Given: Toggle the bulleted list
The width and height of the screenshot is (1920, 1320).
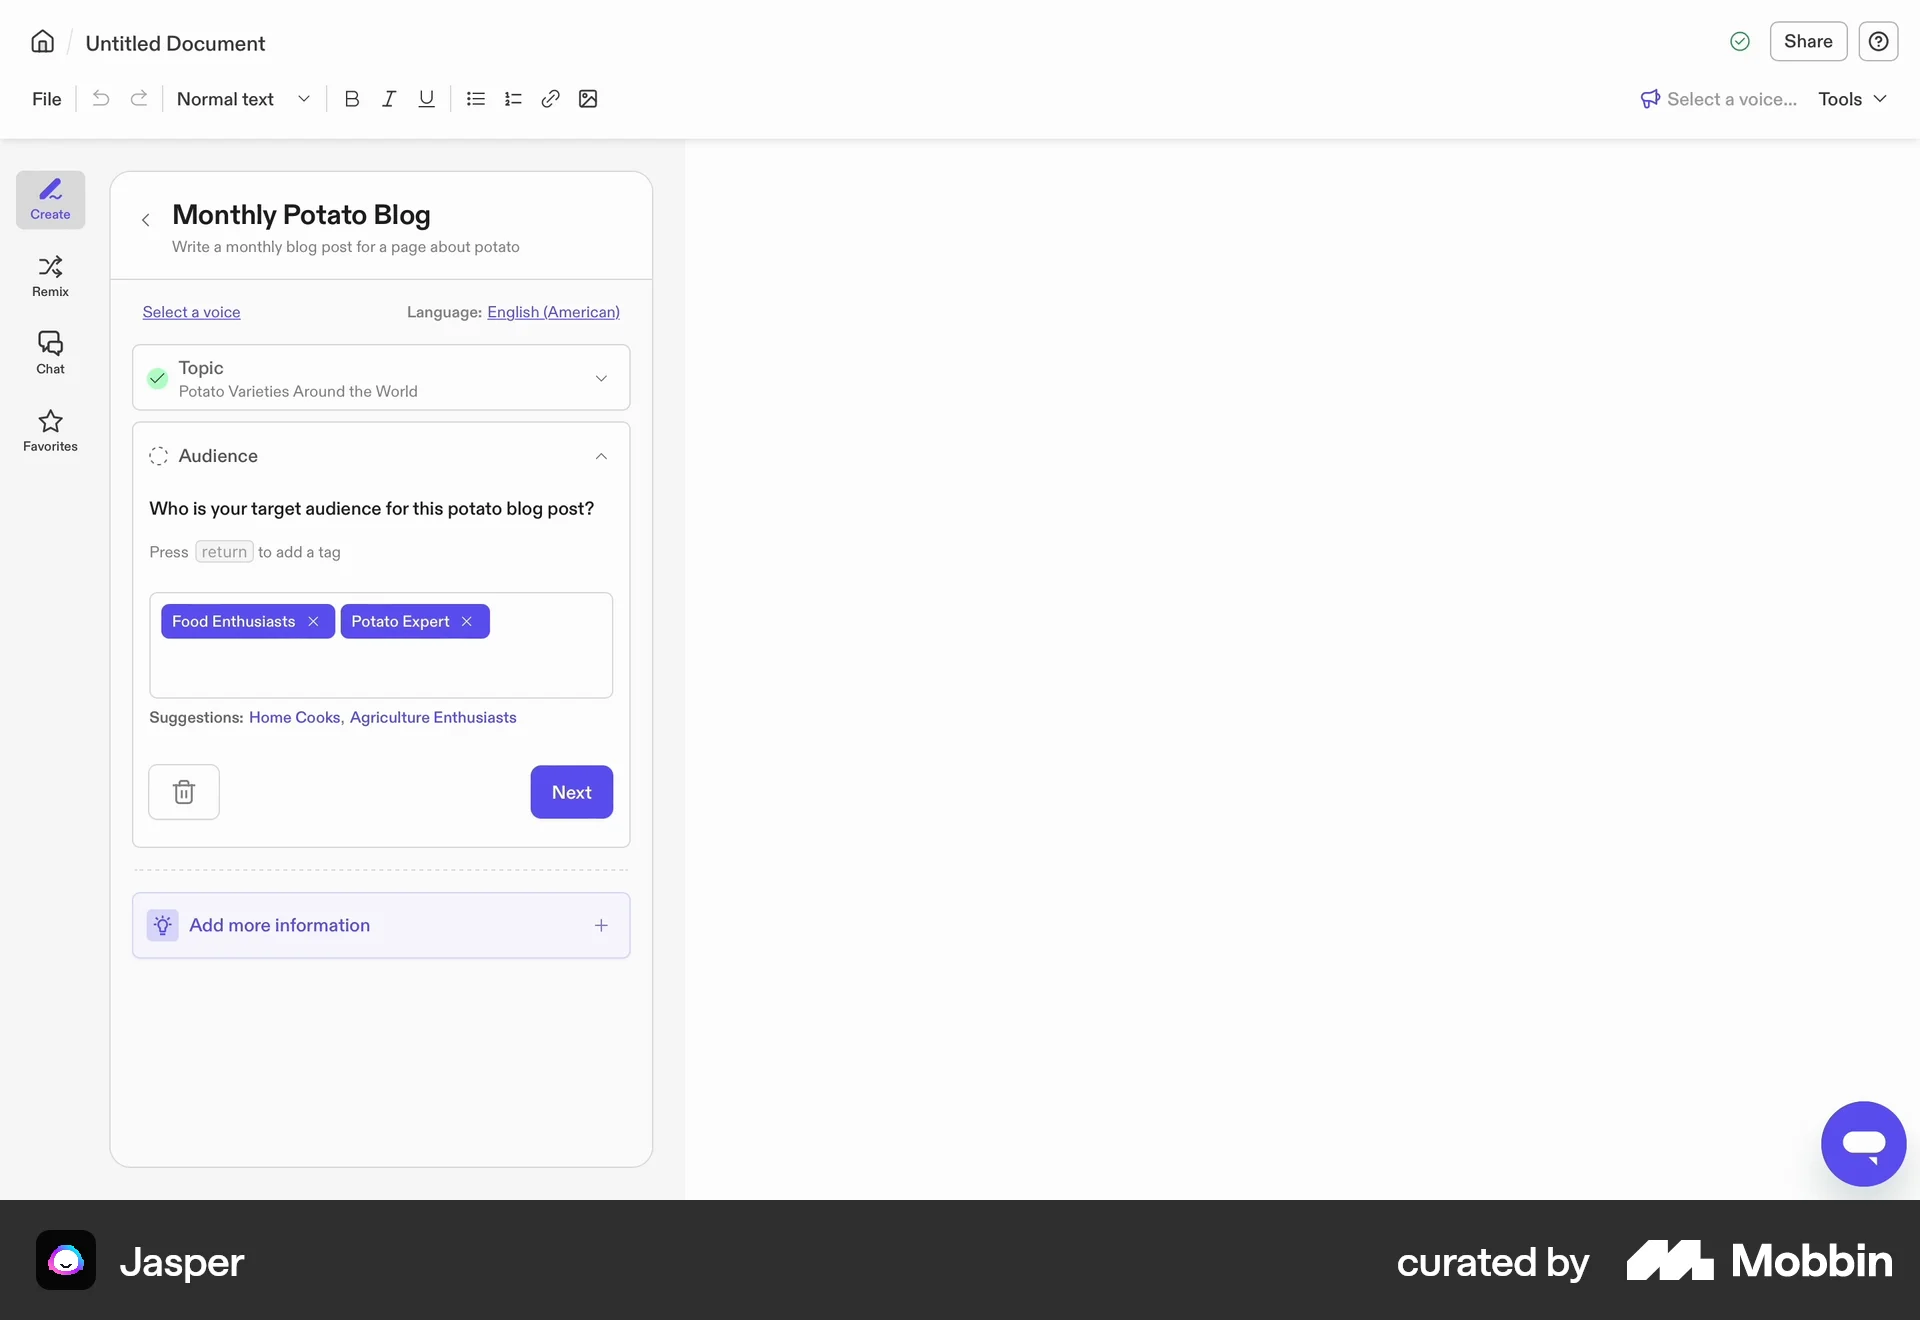Looking at the screenshot, I should [x=475, y=99].
